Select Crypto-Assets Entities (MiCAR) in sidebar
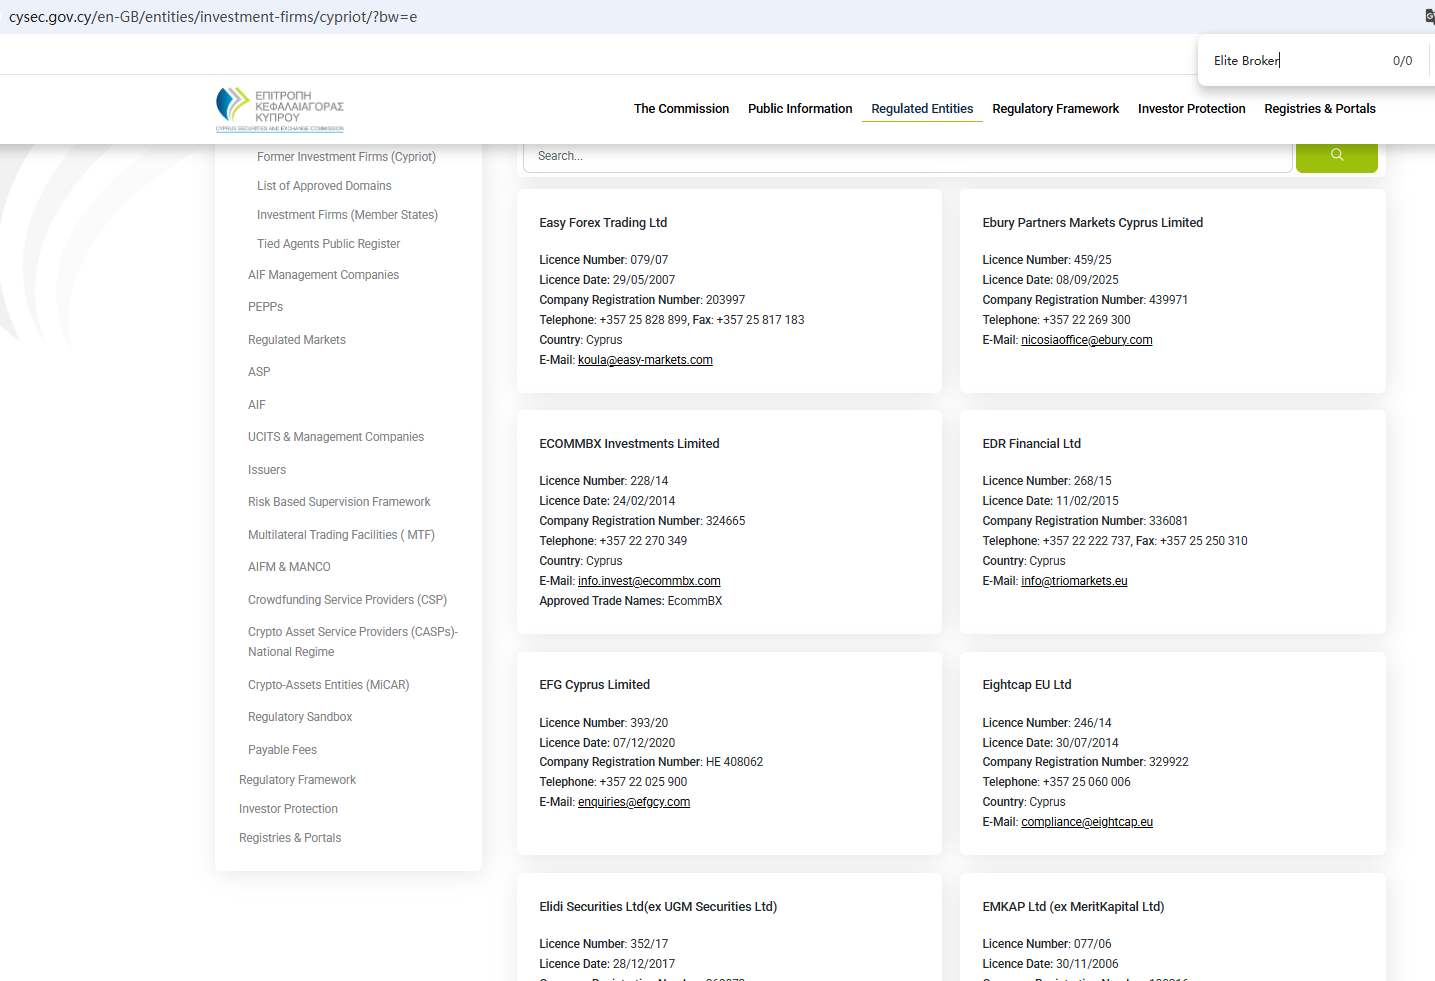The height and width of the screenshot is (981, 1435). tap(328, 685)
